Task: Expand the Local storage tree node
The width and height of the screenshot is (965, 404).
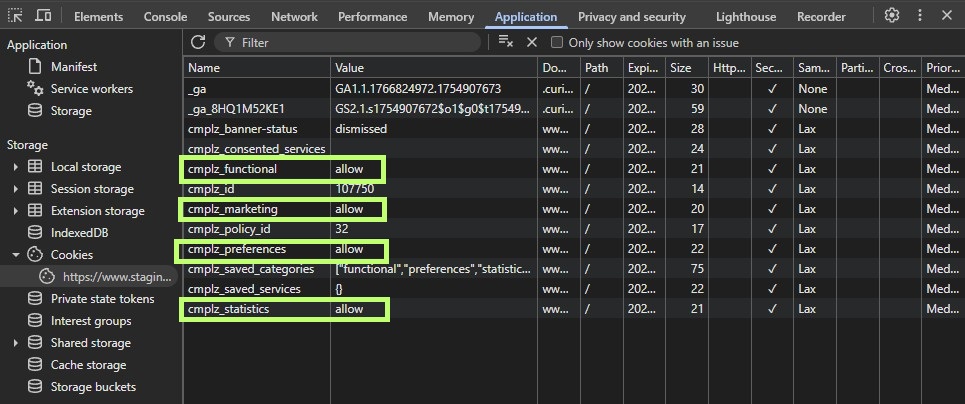Action: click(16, 167)
